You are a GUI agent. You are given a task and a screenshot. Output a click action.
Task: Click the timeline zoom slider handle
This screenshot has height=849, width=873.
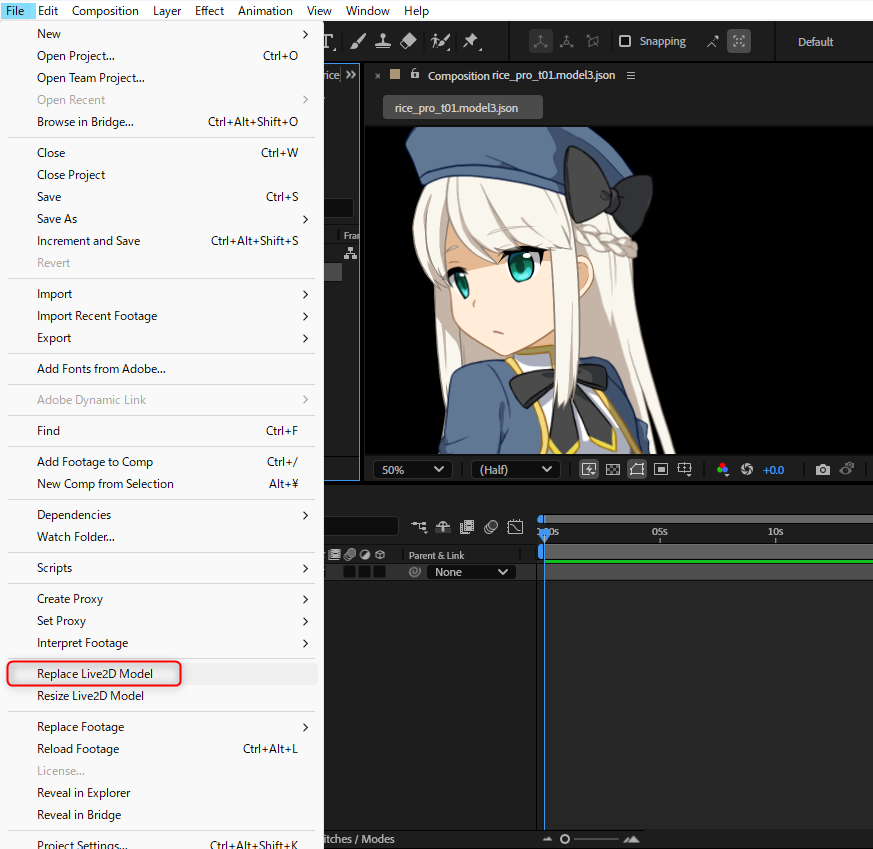[565, 839]
